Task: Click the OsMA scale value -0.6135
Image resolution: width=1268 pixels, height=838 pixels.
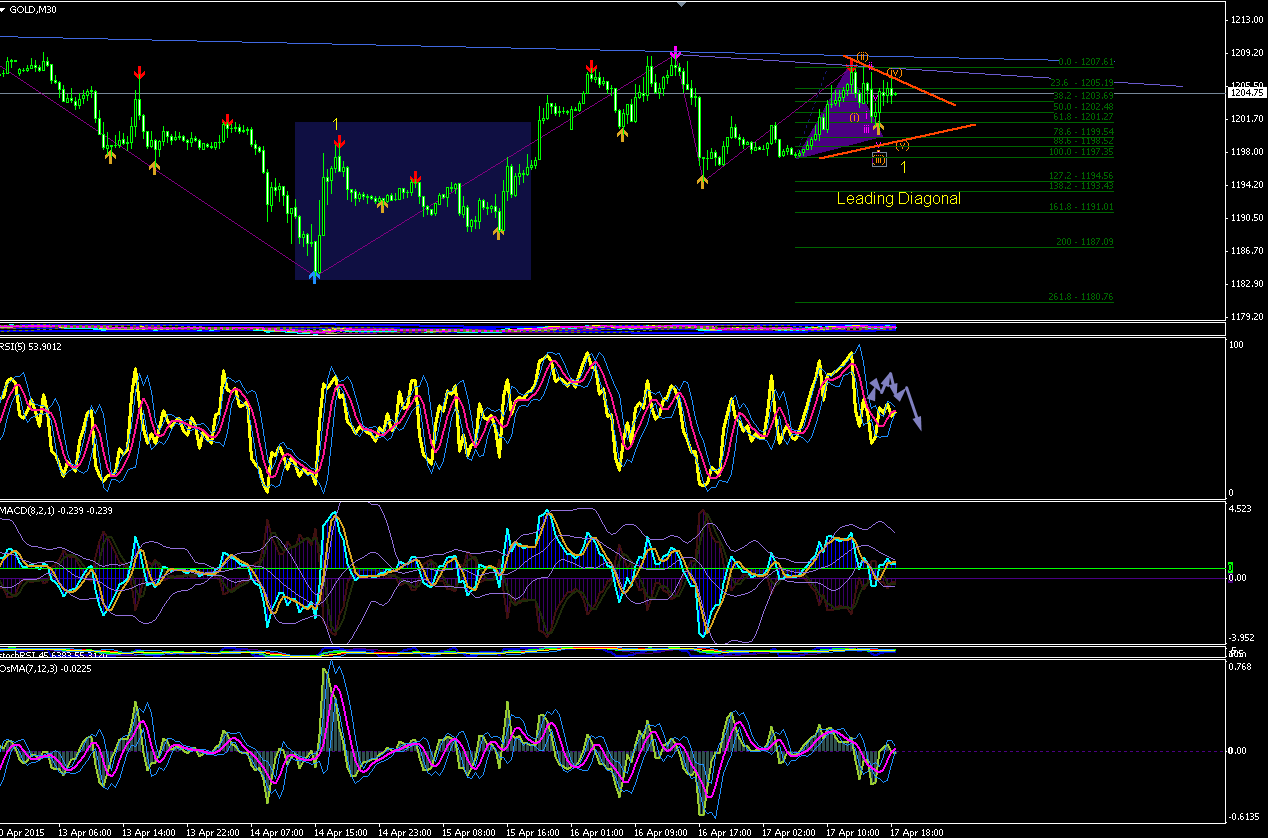Action: [1244, 815]
